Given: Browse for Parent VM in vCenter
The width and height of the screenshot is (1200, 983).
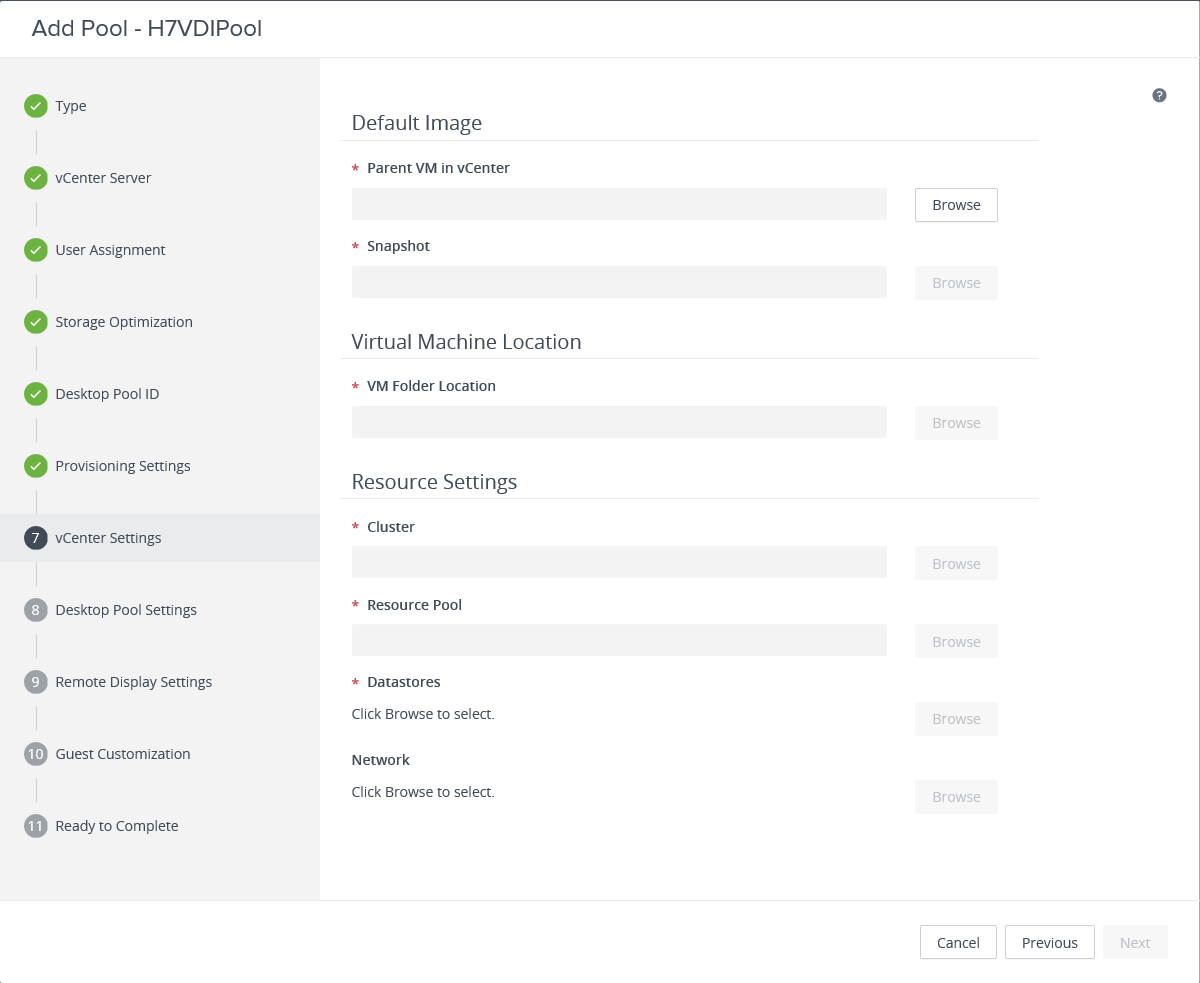Looking at the screenshot, I should click(956, 205).
